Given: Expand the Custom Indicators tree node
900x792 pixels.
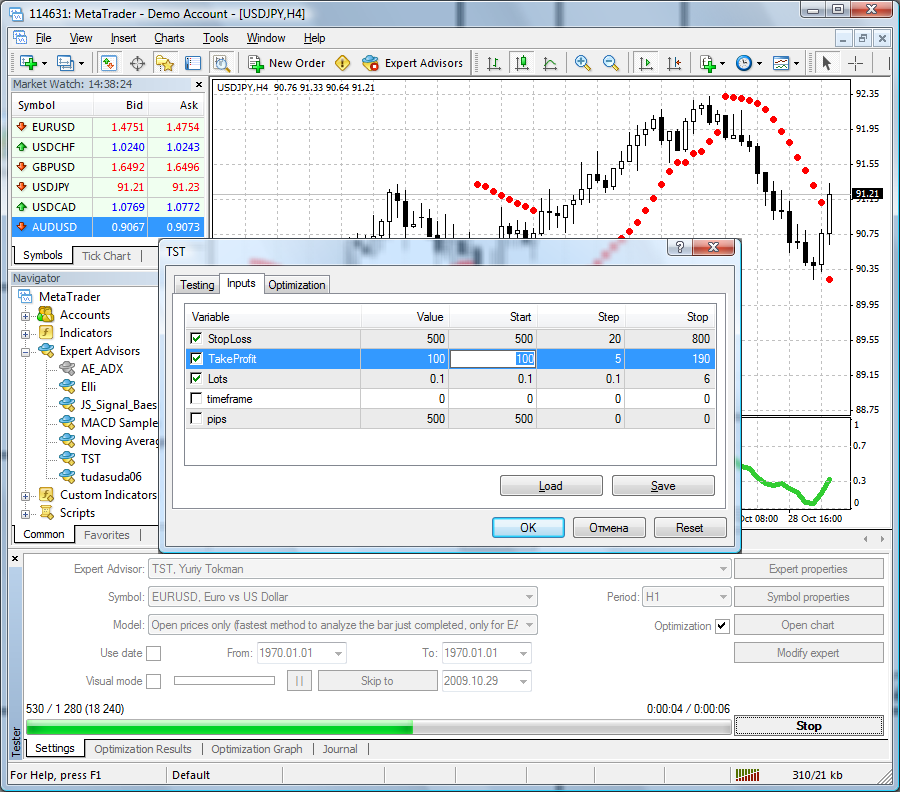Looking at the screenshot, I should pyautogui.click(x=25, y=496).
